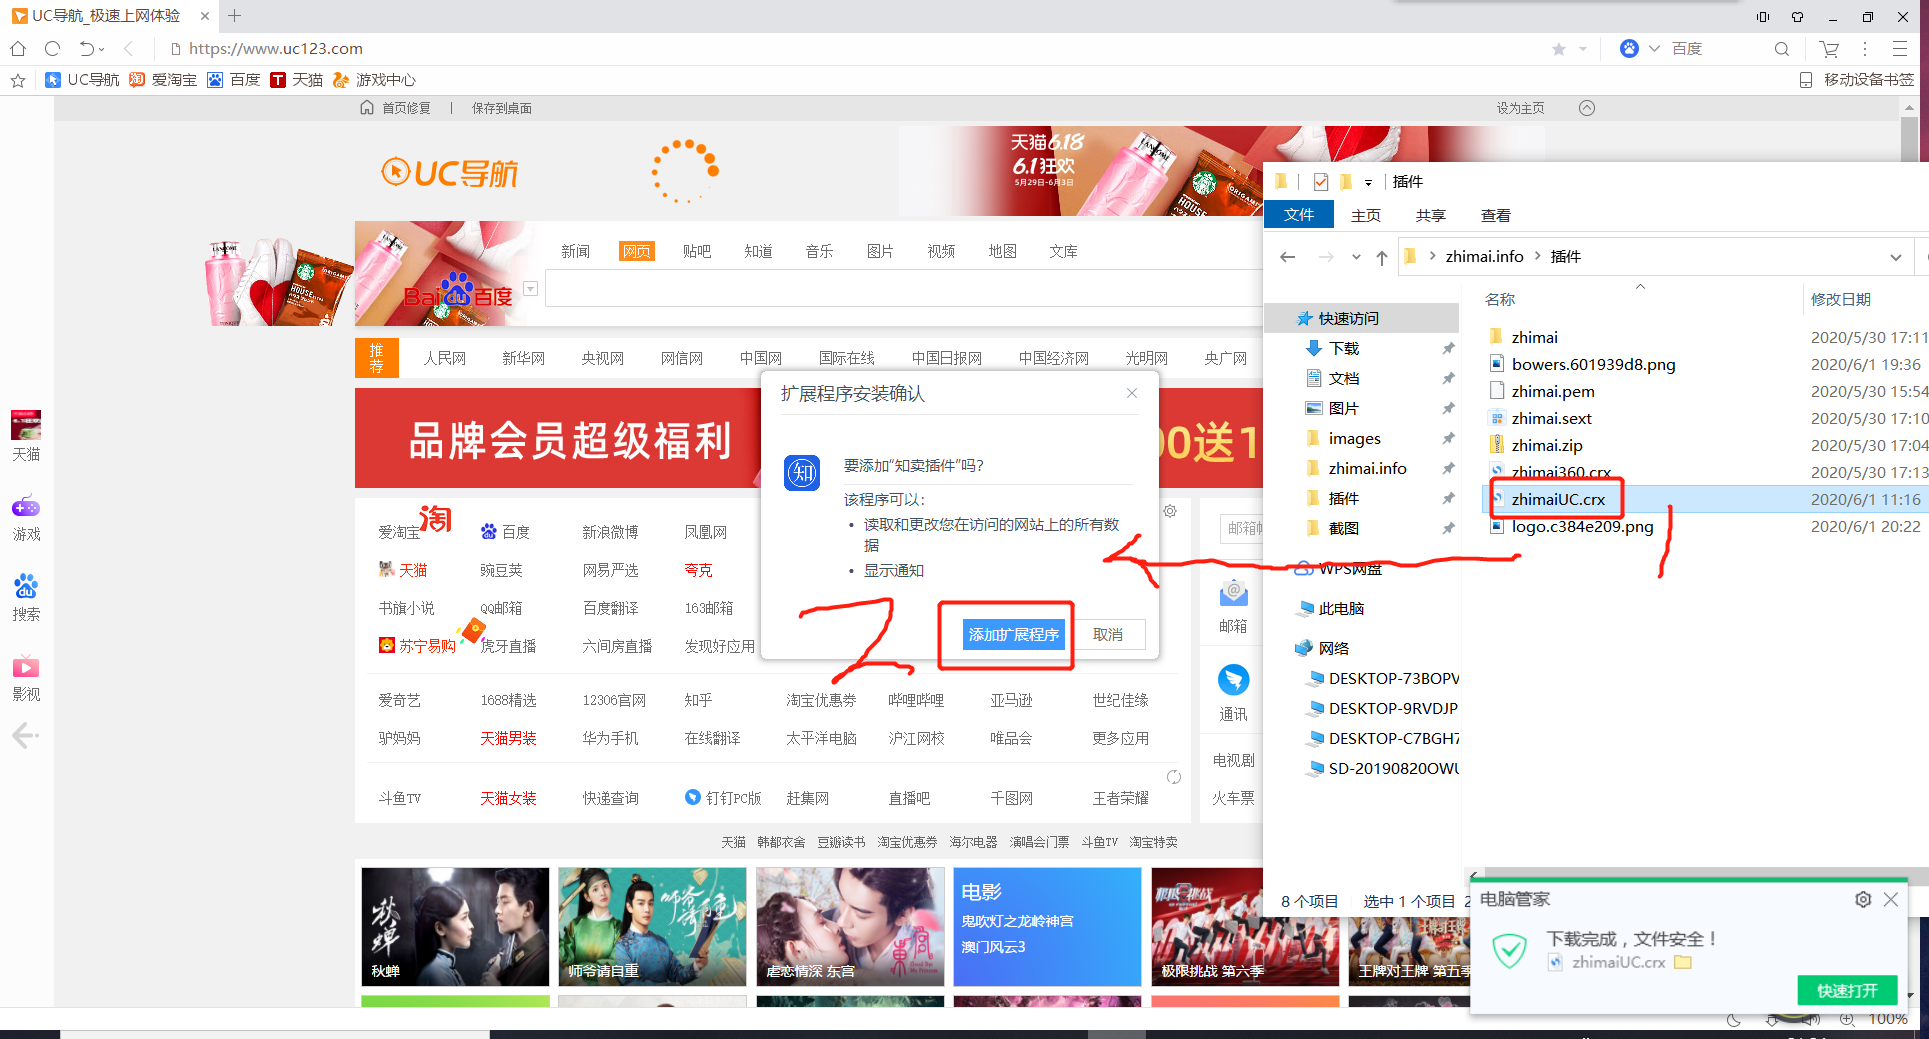Open dropdown beside the Baidu logo
The image size is (1929, 1039).
pyautogui.click(x=531, y=289)
